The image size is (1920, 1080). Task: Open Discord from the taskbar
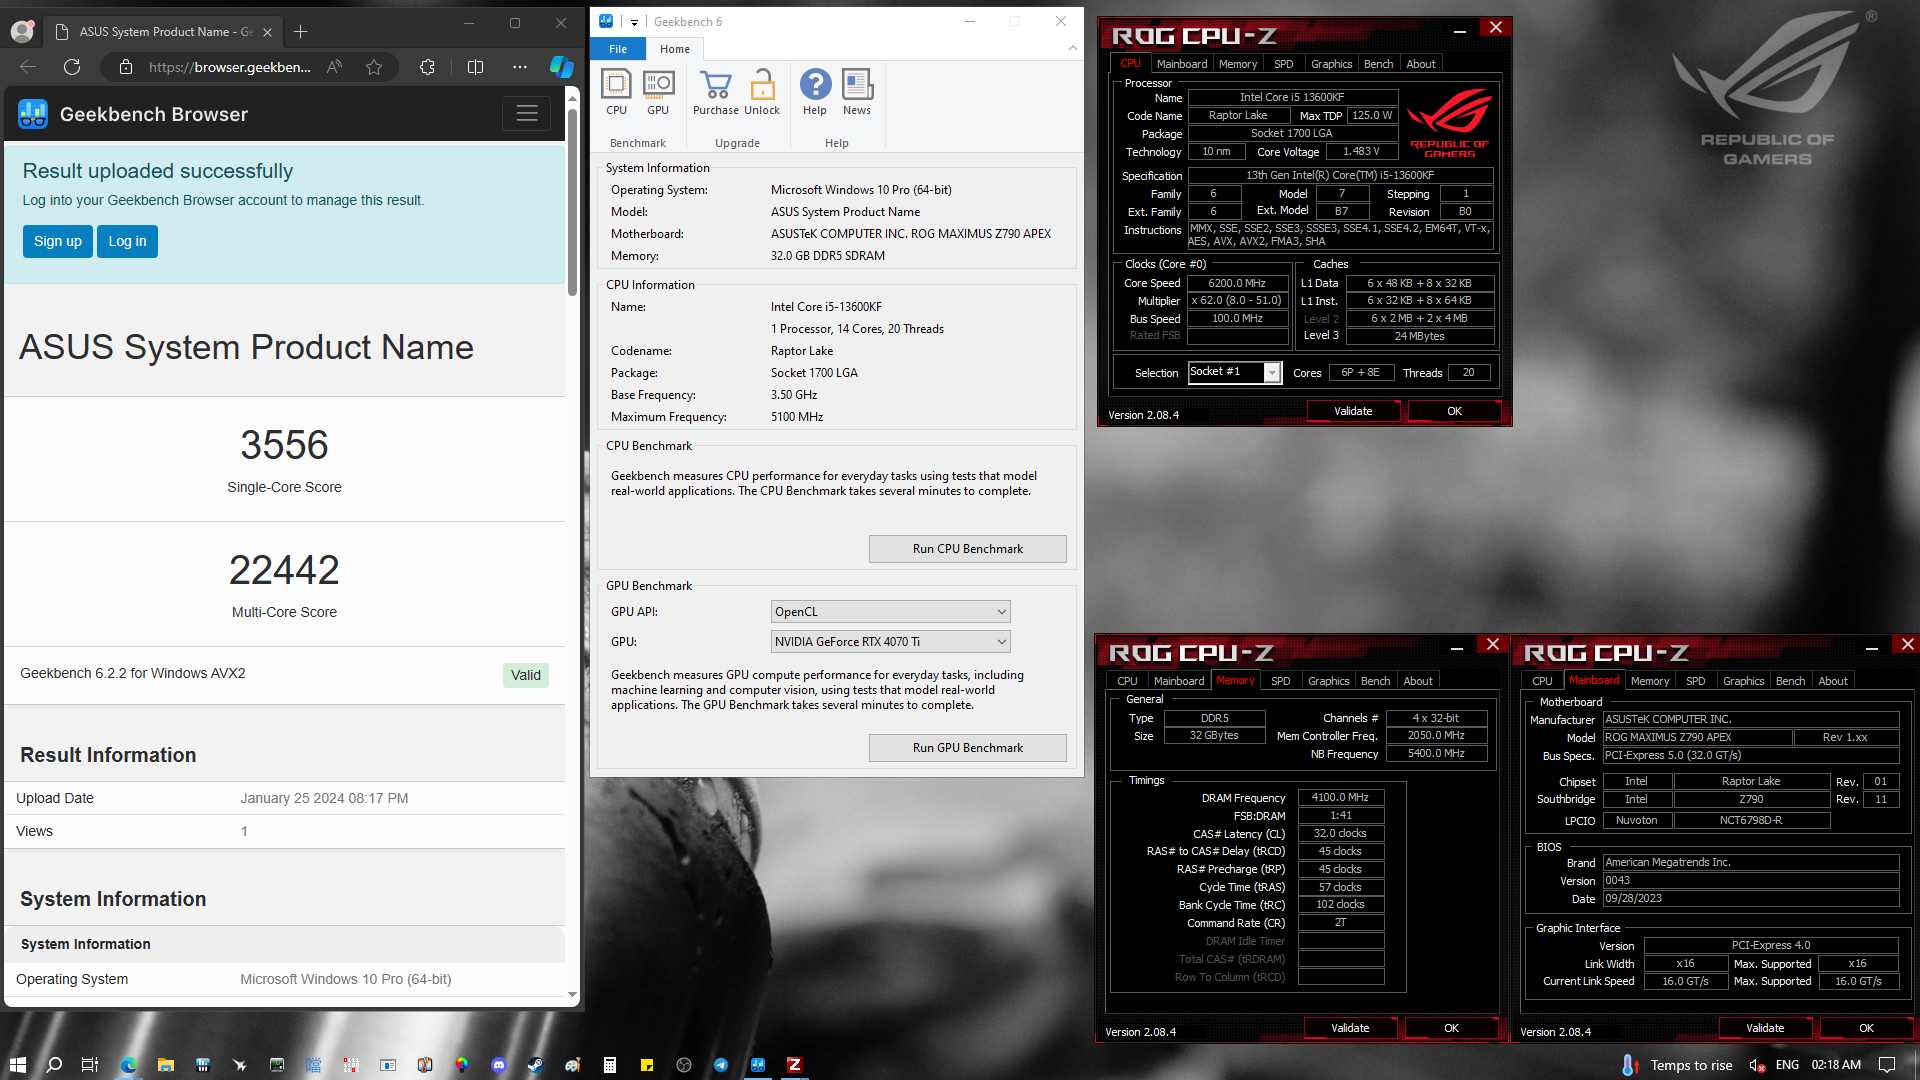[x=498, y=1065]
